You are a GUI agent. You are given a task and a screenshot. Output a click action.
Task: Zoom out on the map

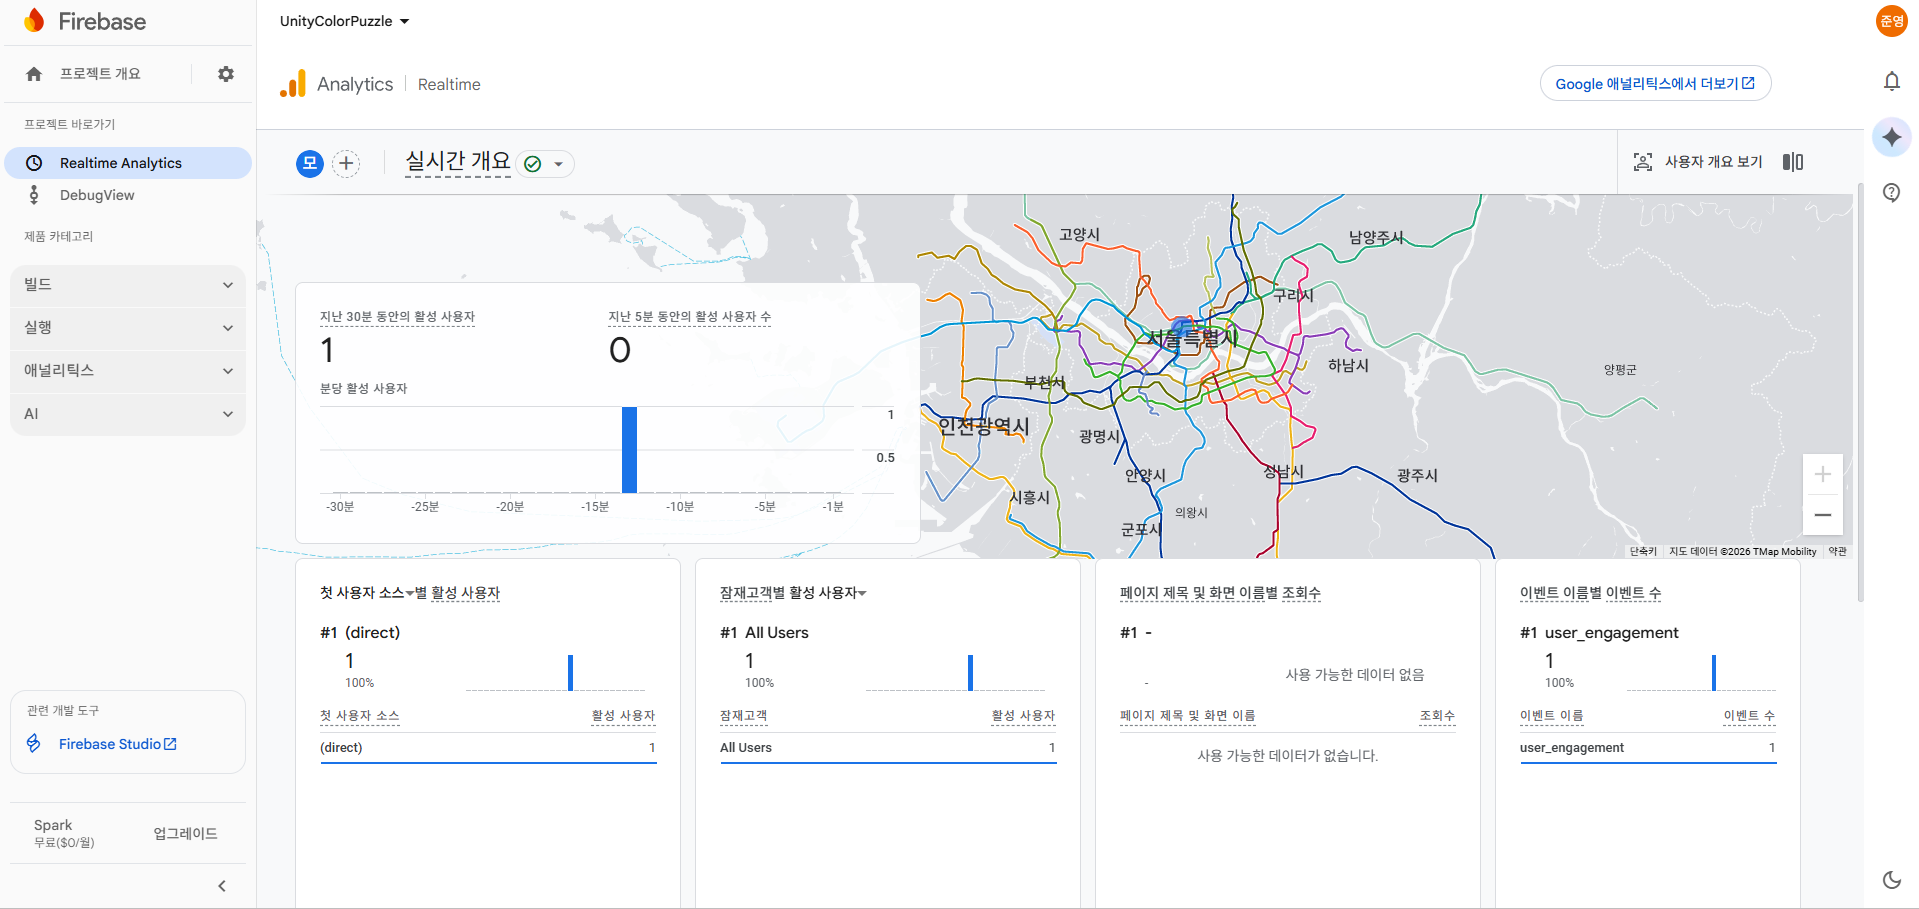click(1822, 515)
